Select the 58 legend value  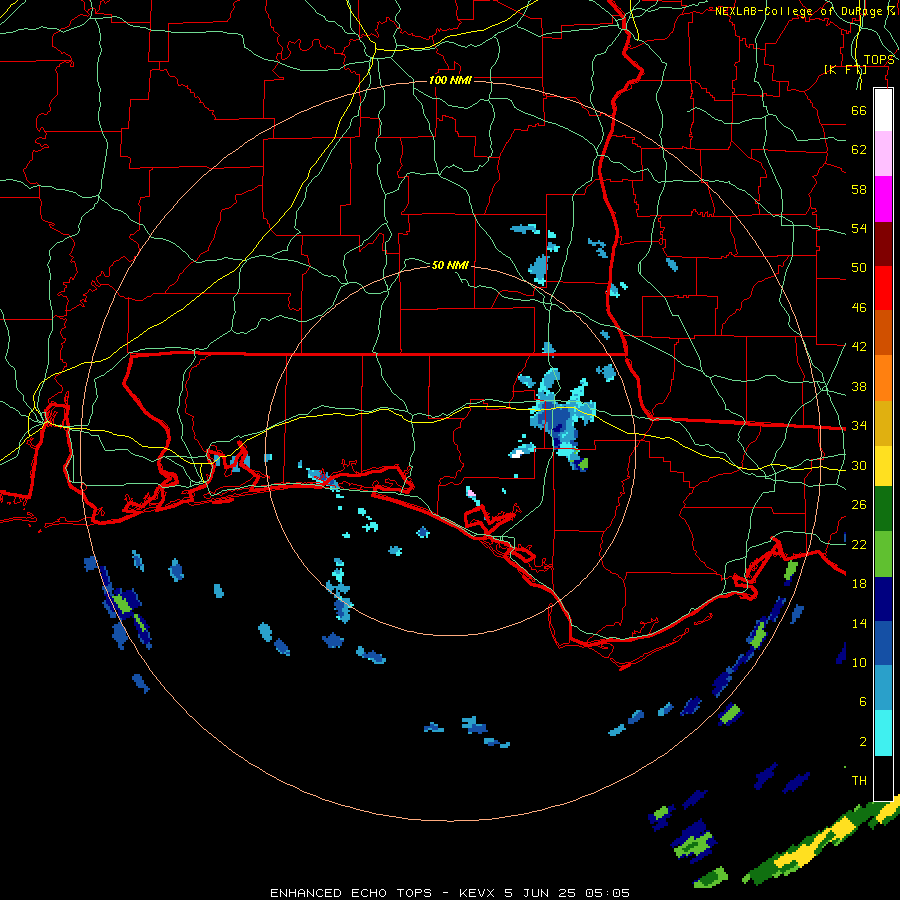859,189
